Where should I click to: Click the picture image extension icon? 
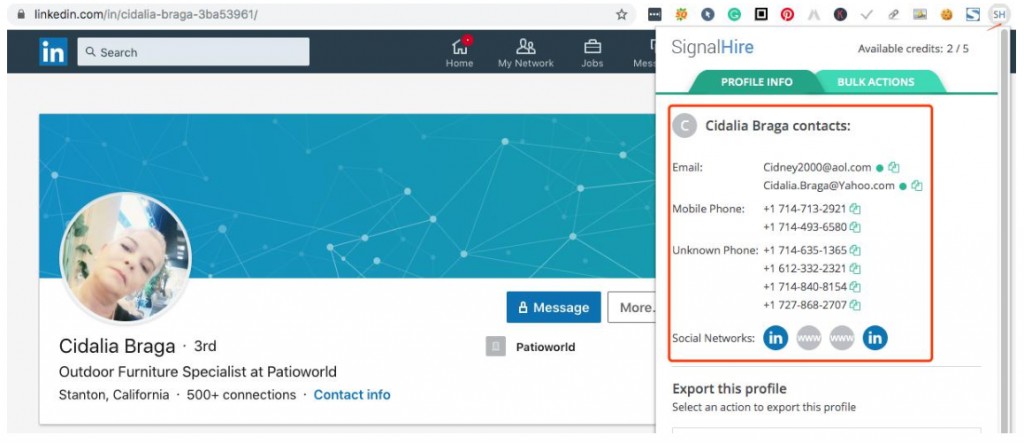coord(920,14)
